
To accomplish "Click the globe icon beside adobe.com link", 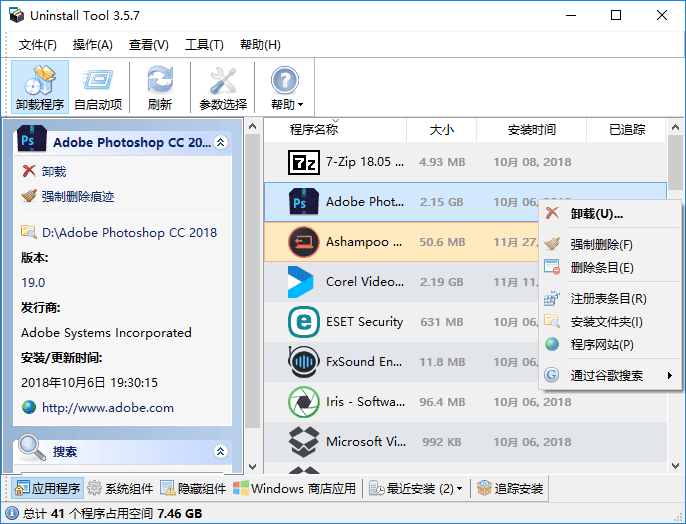I will [x=29, y=407].
